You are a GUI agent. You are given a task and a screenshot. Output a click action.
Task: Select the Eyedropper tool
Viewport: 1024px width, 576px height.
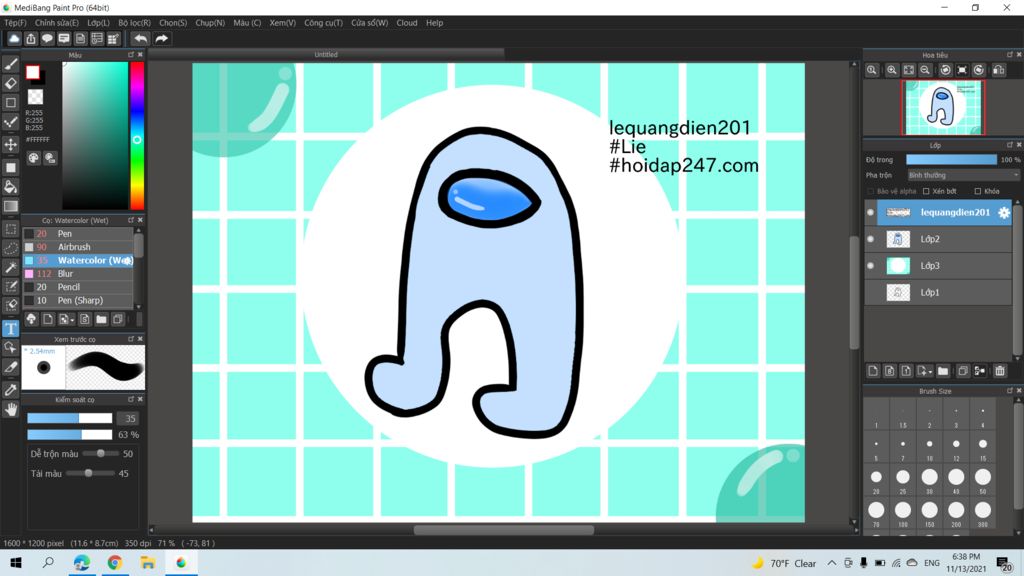click(10, 390)
